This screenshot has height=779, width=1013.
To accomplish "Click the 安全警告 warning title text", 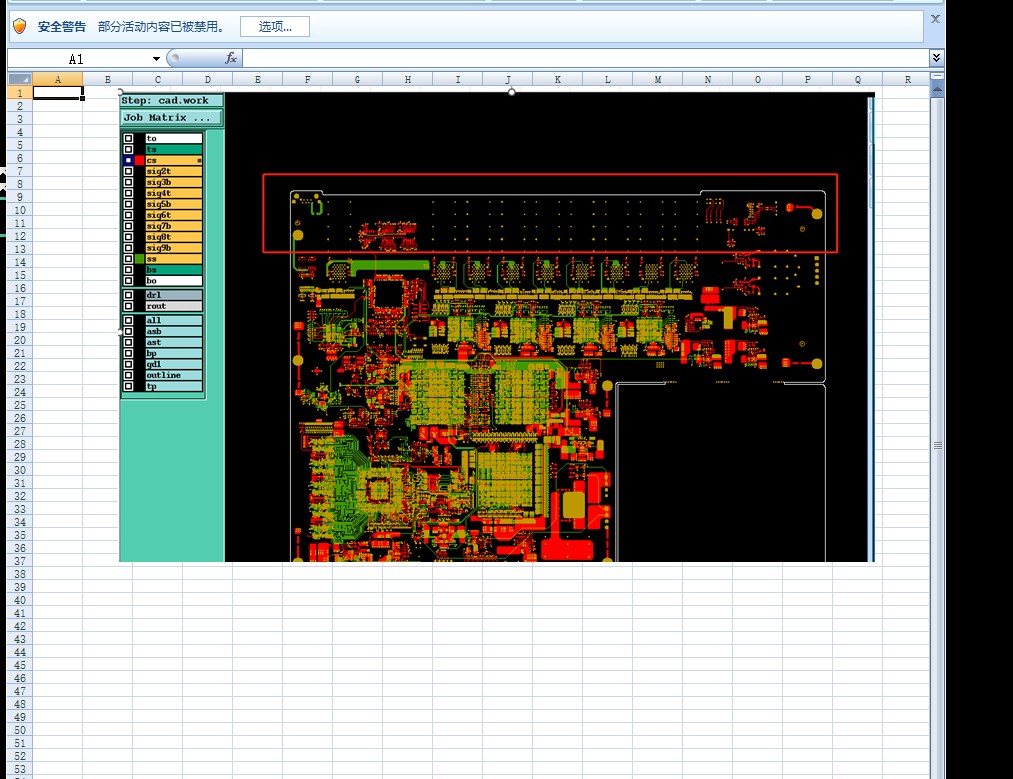I will pyautogui.click(x=61, y=26).
